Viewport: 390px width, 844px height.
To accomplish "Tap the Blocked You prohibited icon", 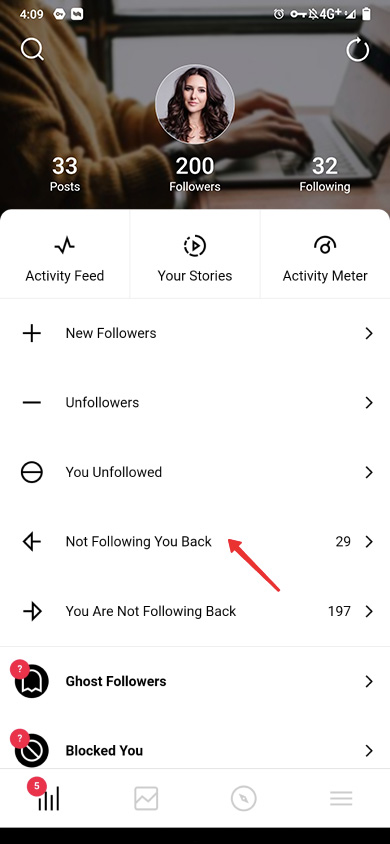I will 32,750.
